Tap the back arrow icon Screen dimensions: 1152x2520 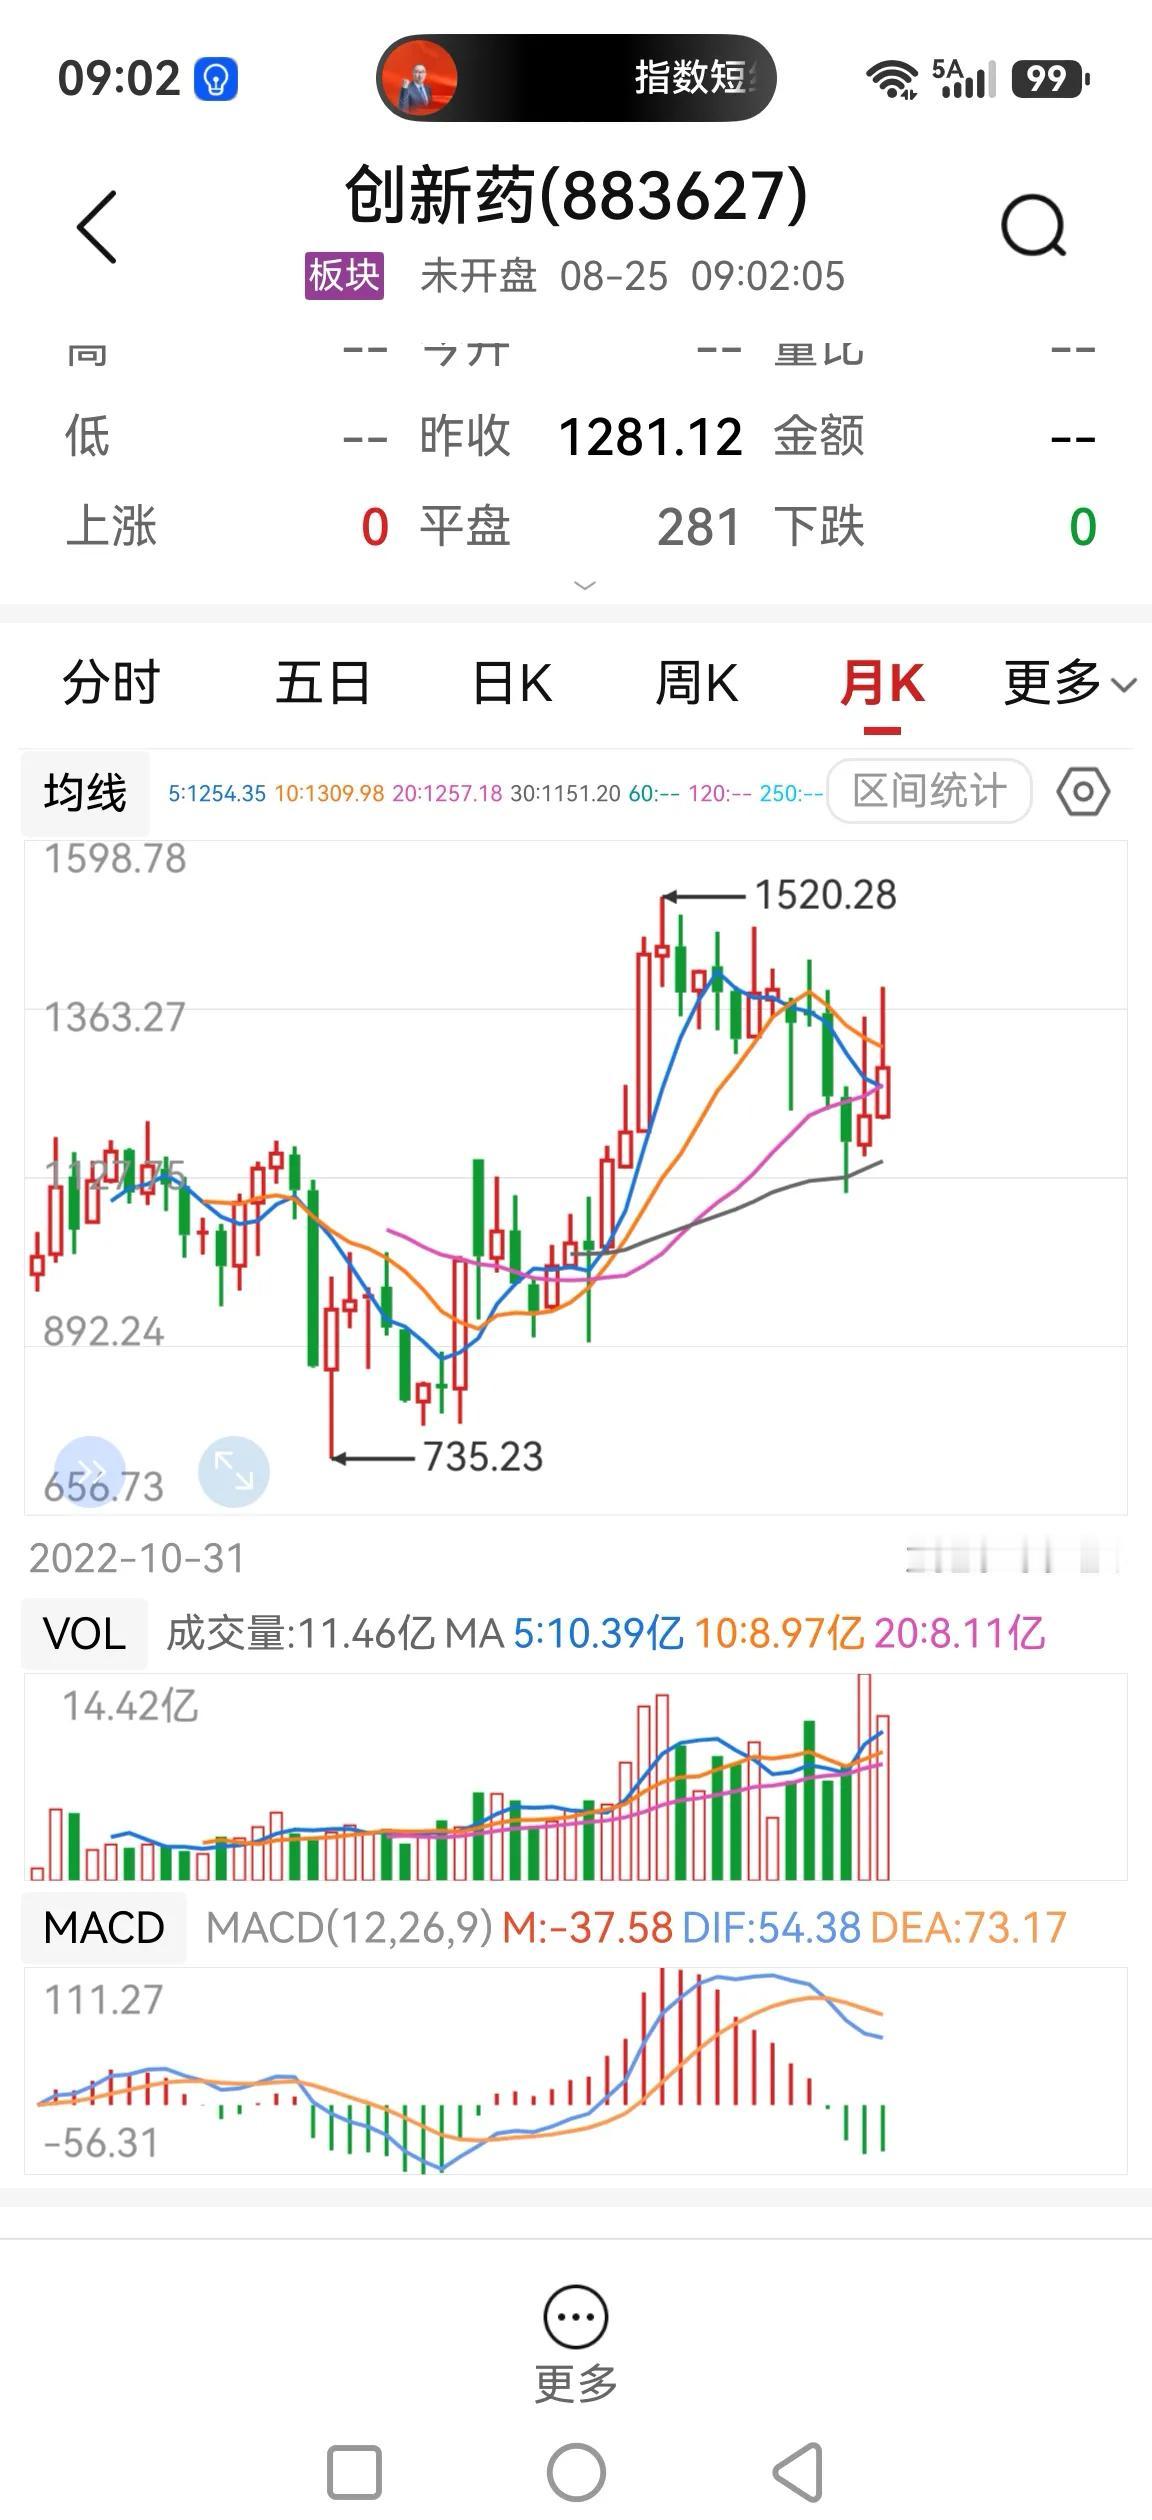coord(97,227)
